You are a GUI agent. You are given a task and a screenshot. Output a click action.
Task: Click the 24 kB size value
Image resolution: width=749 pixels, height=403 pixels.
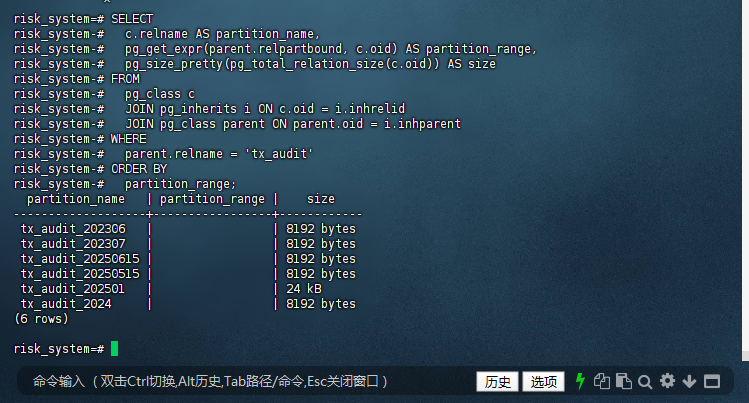[x=304, y=289]
